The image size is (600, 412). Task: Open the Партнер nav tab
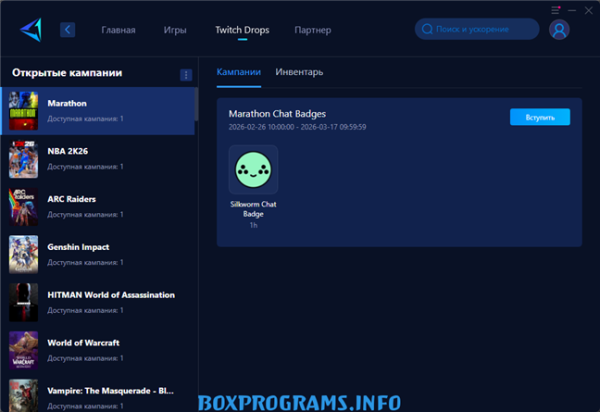pyautogui.click(x=313, y=30)
